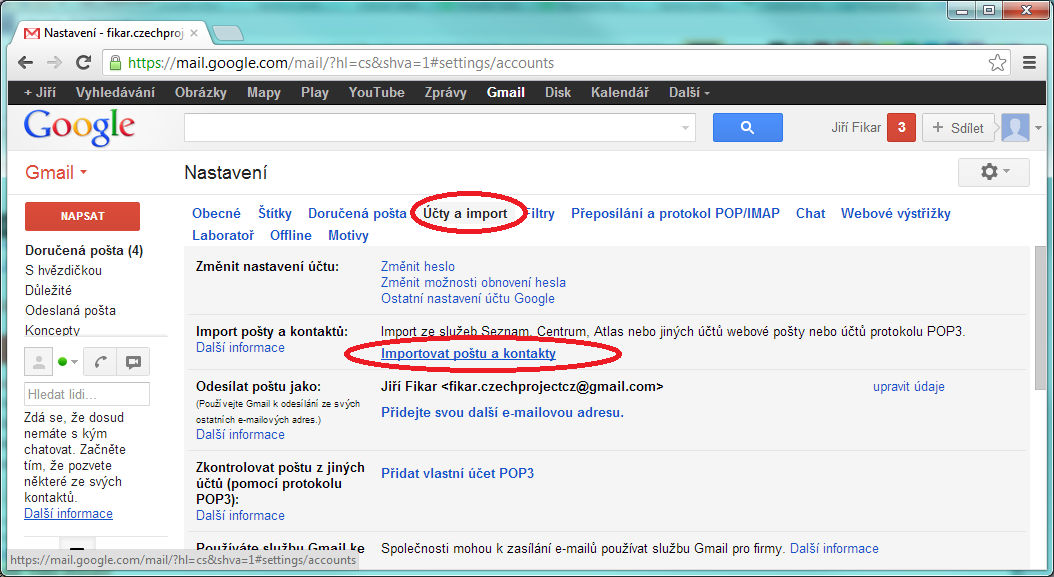Open the Chrome menu icon

click(x=1029, y=63)
